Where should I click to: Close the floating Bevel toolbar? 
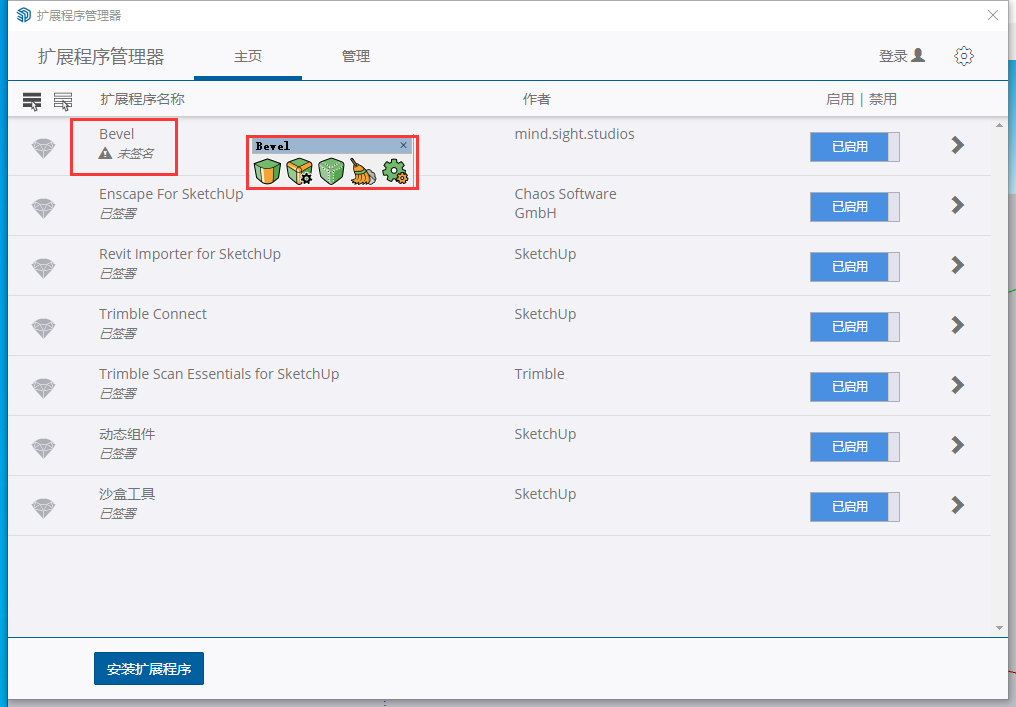click(403, 145)
